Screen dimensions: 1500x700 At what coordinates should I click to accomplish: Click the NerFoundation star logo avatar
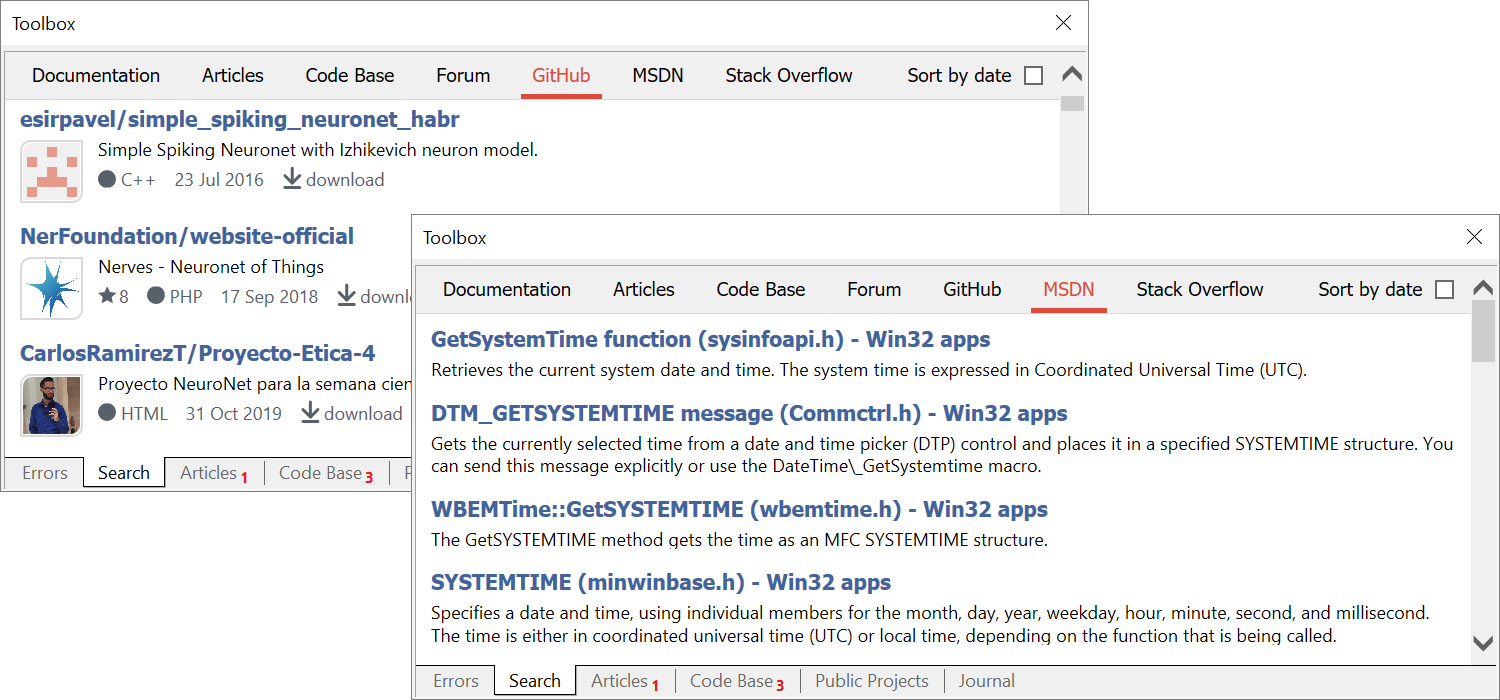coord(51,288)
